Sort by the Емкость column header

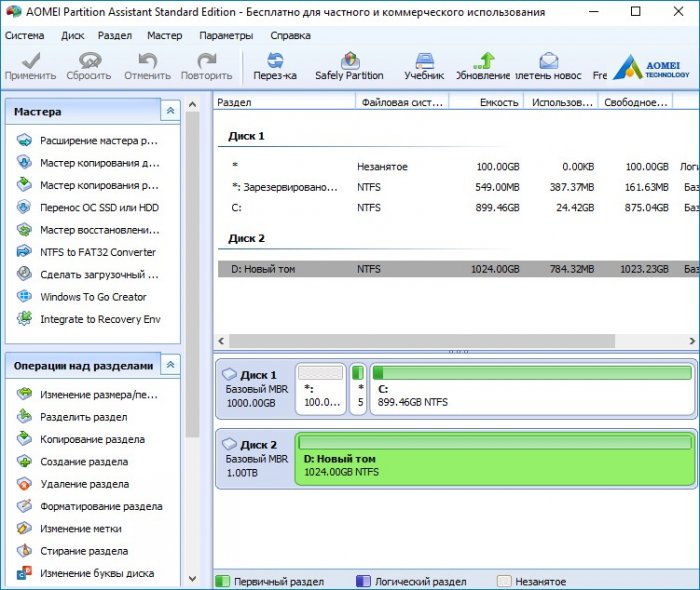pyautogui.click(x=486, y=102)
